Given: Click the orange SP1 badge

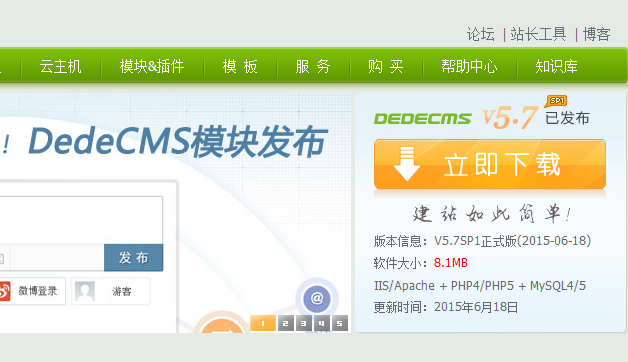Looking at the screenshot, I should click(556, 101).
